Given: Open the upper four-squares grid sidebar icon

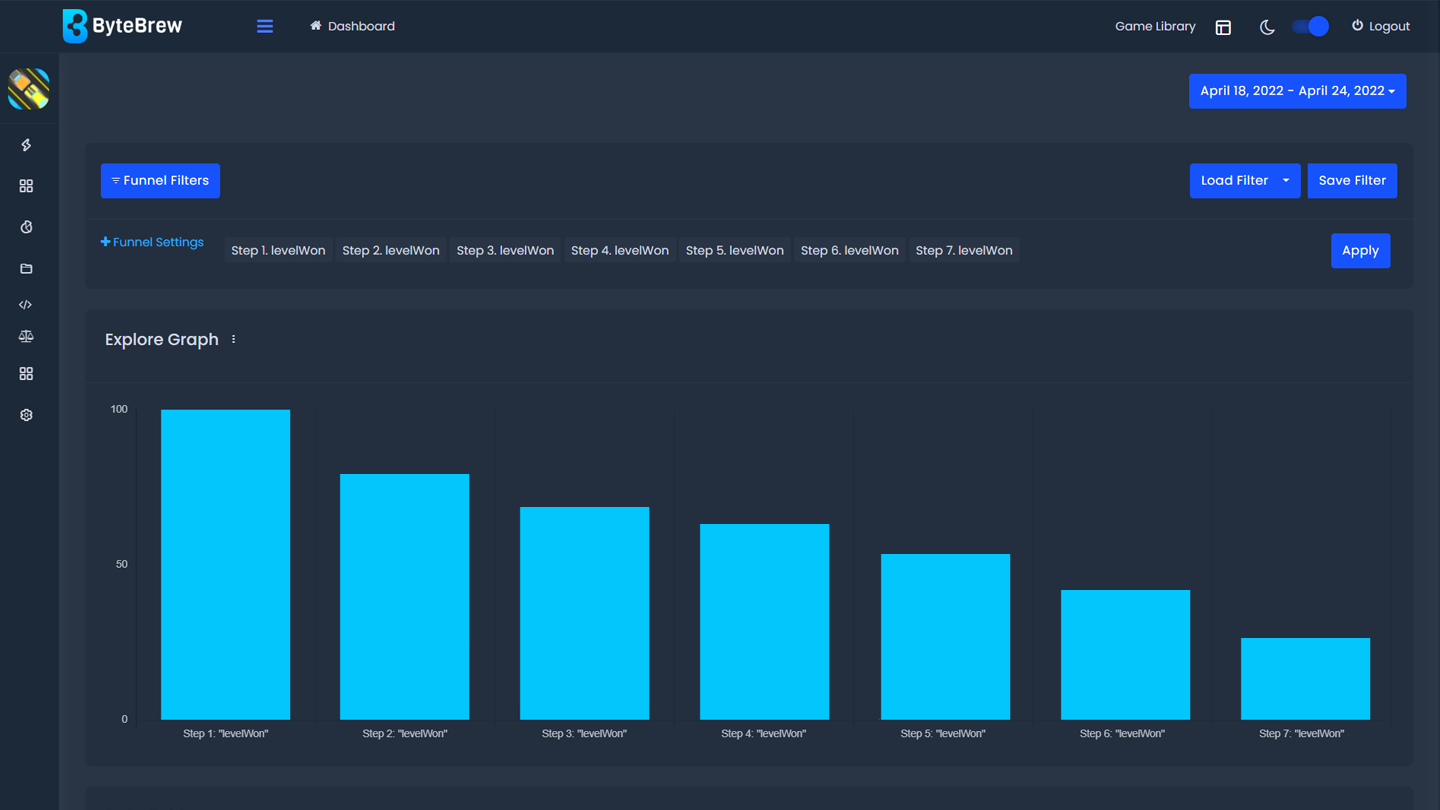Looking at the screenshot, I should click(26, 186).
